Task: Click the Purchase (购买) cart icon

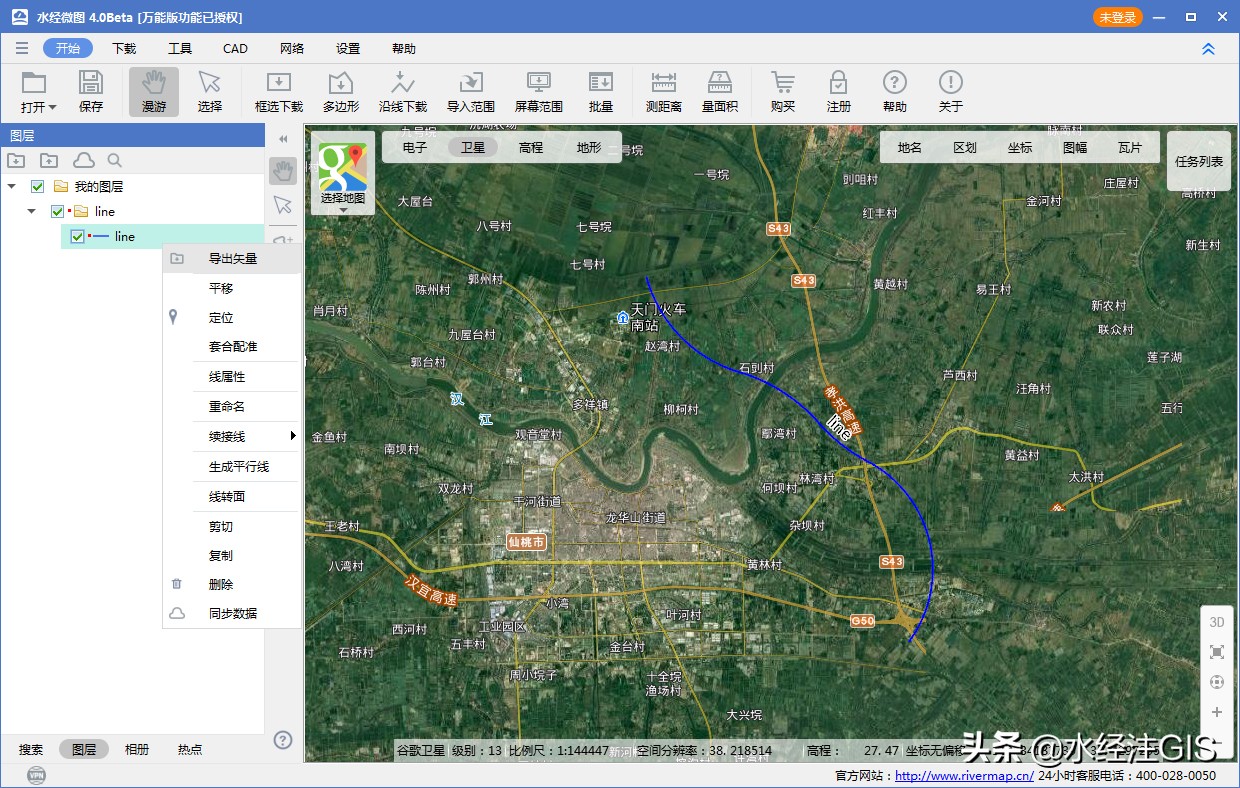Action: pos(783,83)
